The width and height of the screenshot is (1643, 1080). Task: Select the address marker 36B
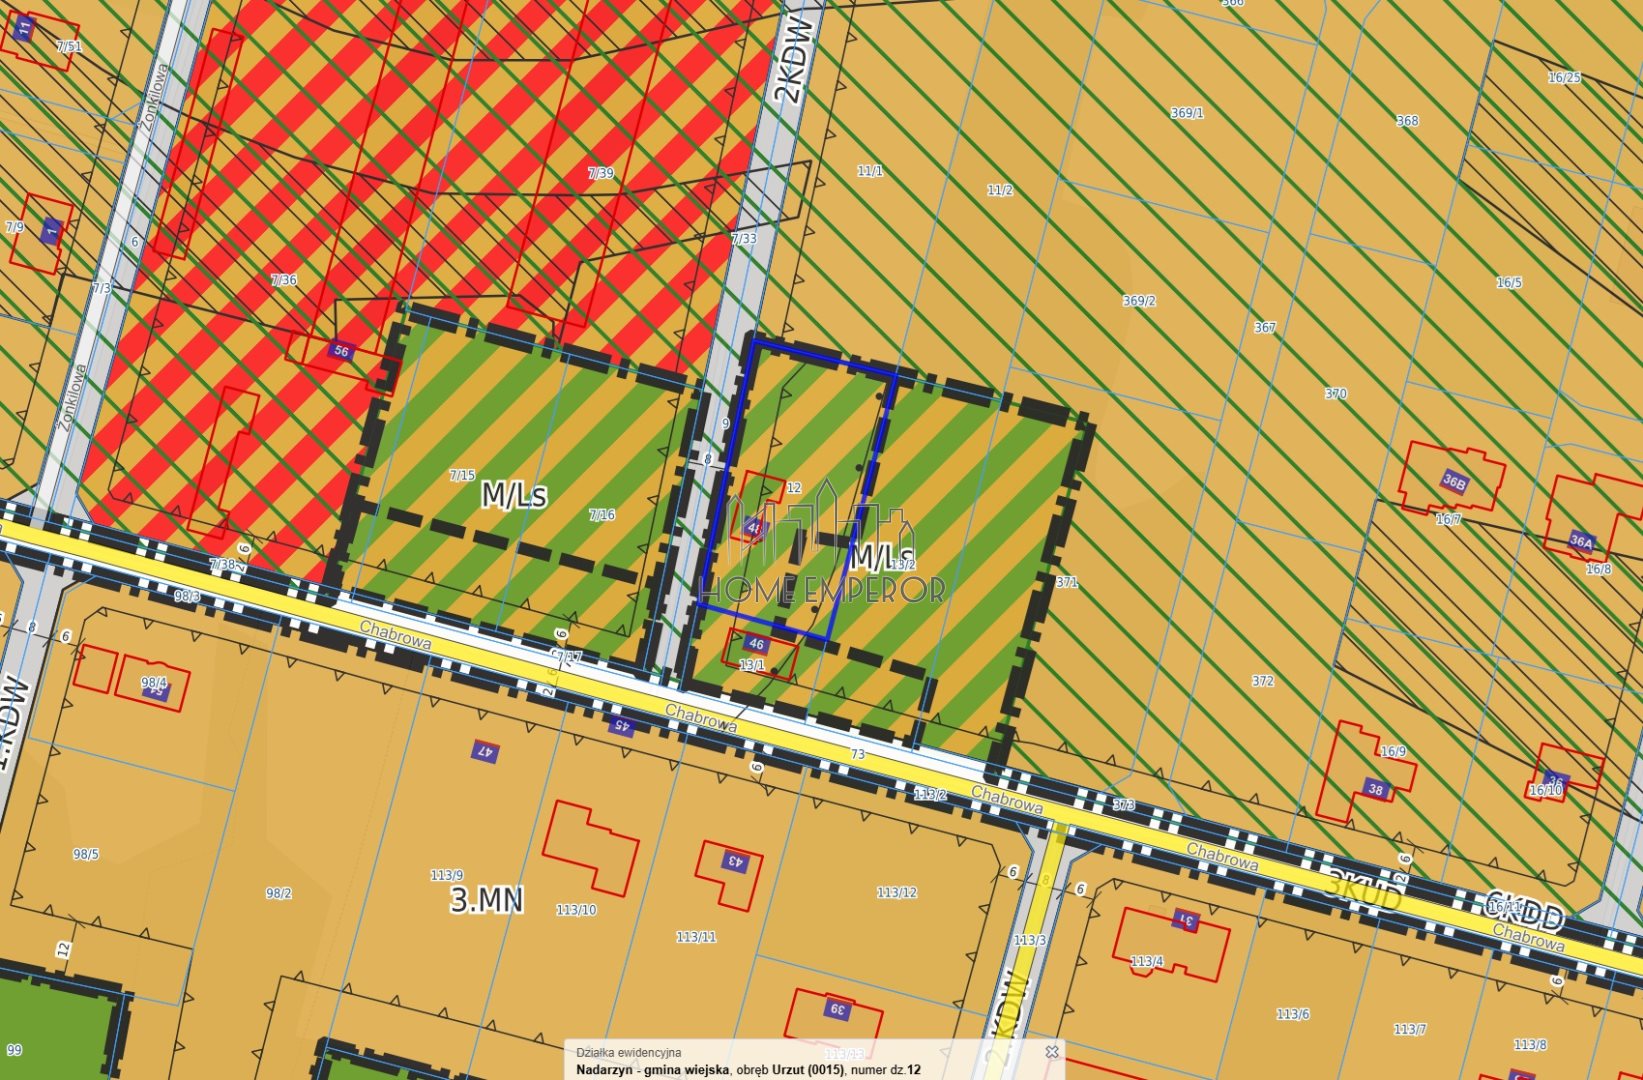pyautogui.click(x=1453, y=481)
